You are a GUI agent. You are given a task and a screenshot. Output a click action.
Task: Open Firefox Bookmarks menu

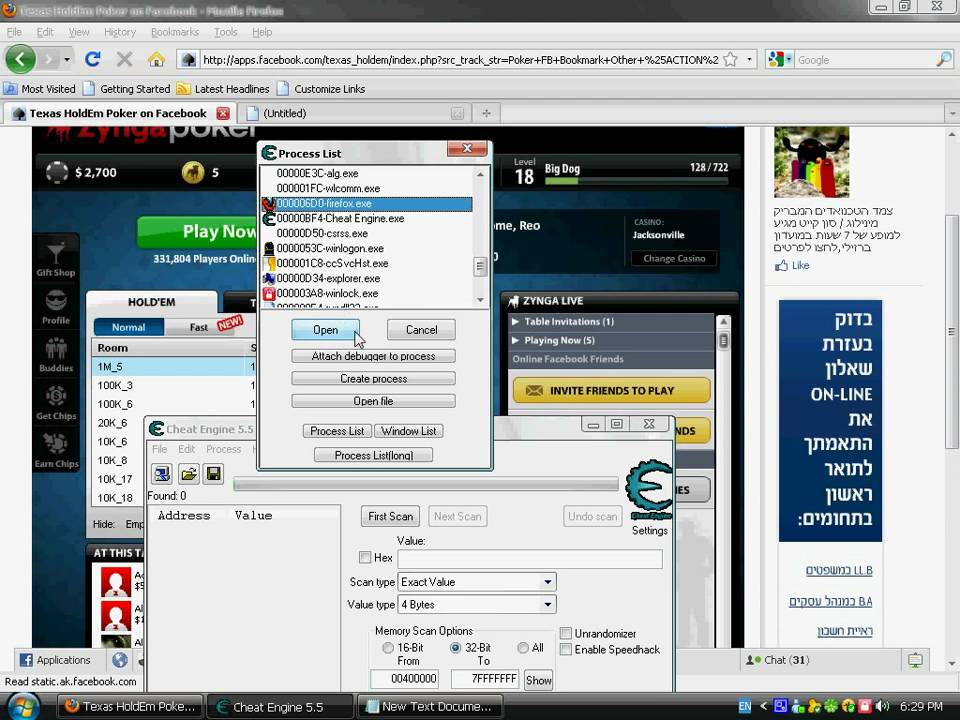[174, 32]
